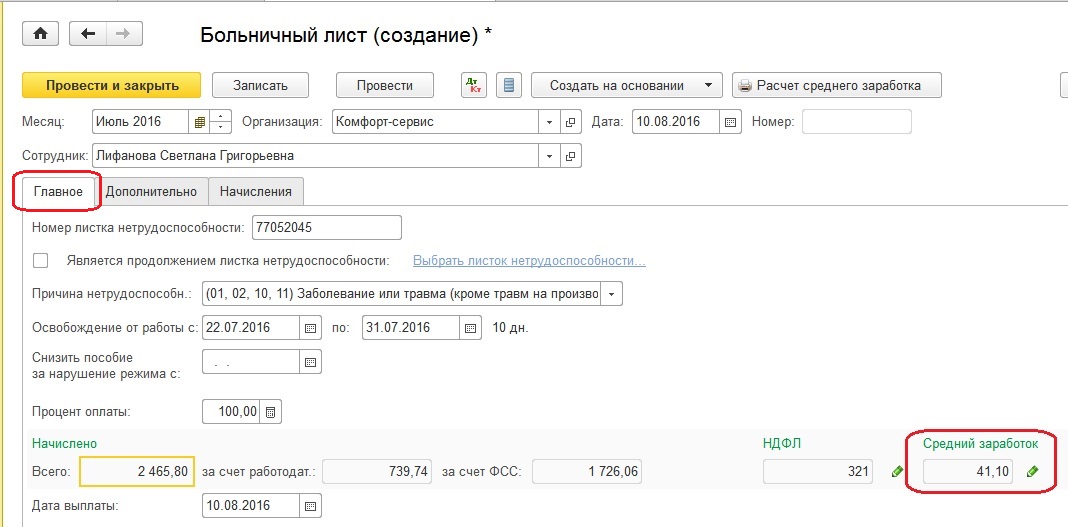Expand the Организация dropdown list

click(x=549, y=123)
